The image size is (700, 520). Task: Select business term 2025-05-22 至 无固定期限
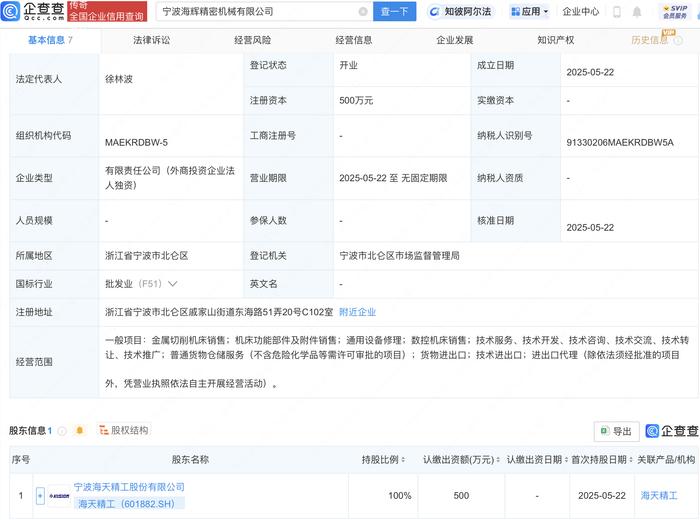(x=393, y=178)
